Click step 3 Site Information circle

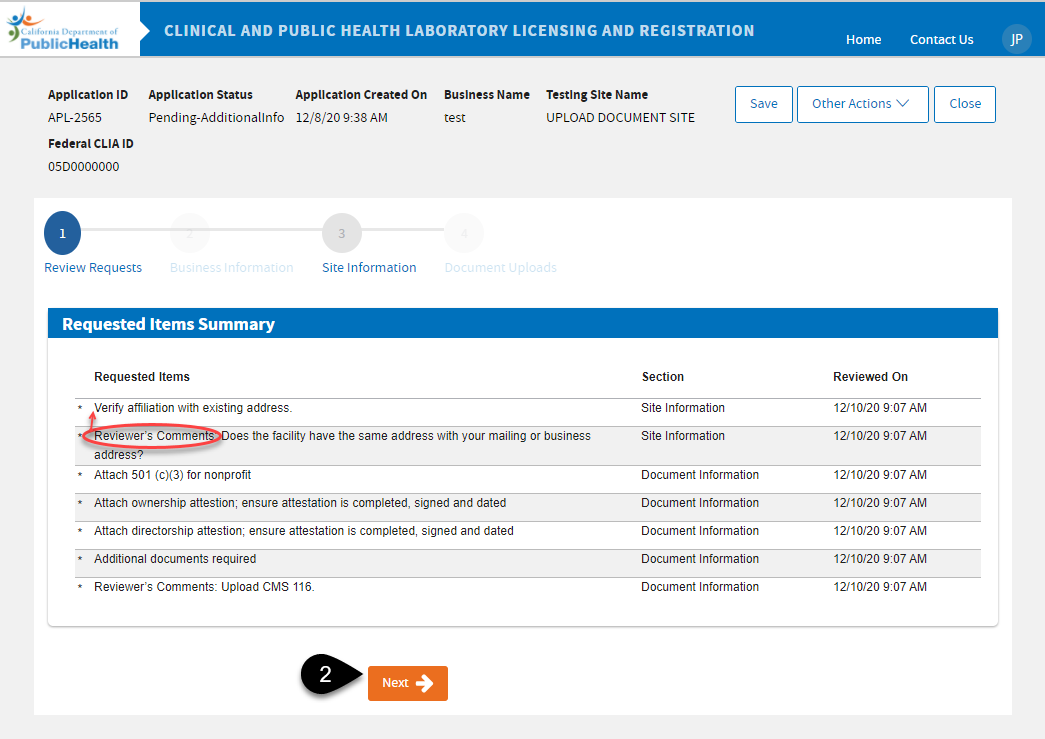341,233
